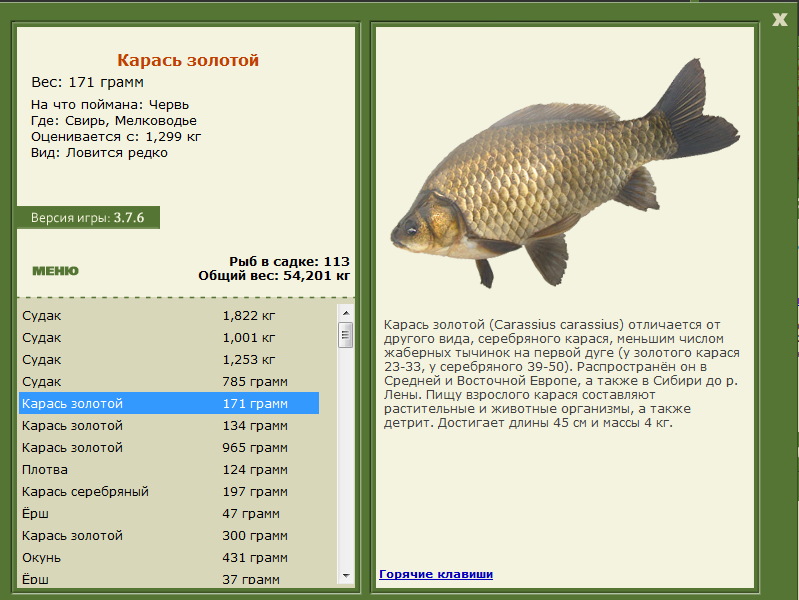Image resolution: width=799 pixels, height=600 pixels.
Task: Click the Carassius carassius description paragraph
Action: pyautogui.click(x=561, y=374)
